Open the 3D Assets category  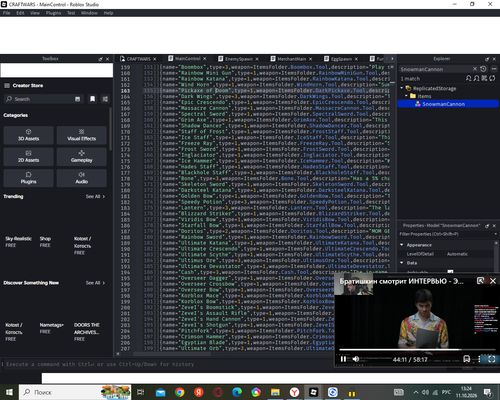pyautogui.click(x=28, y=135)
